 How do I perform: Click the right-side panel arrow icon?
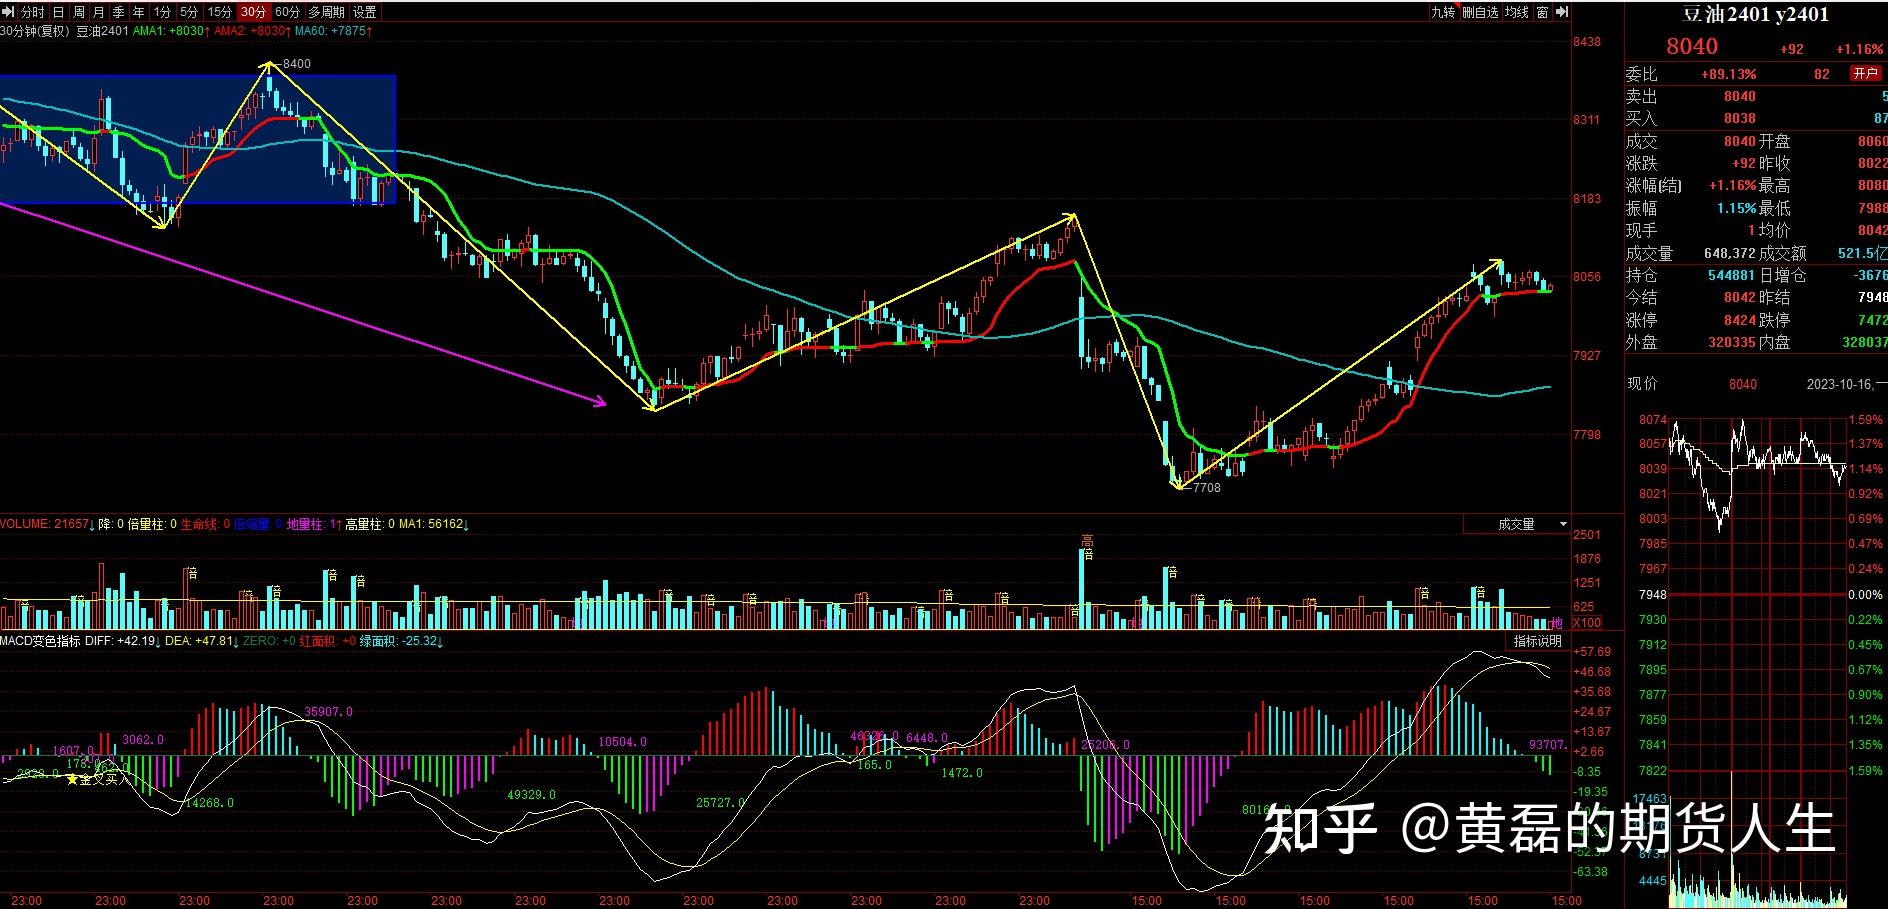pos(1562,12)
